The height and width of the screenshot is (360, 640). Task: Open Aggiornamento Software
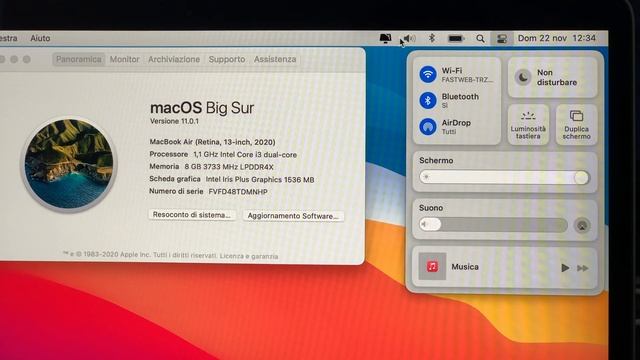293,216
